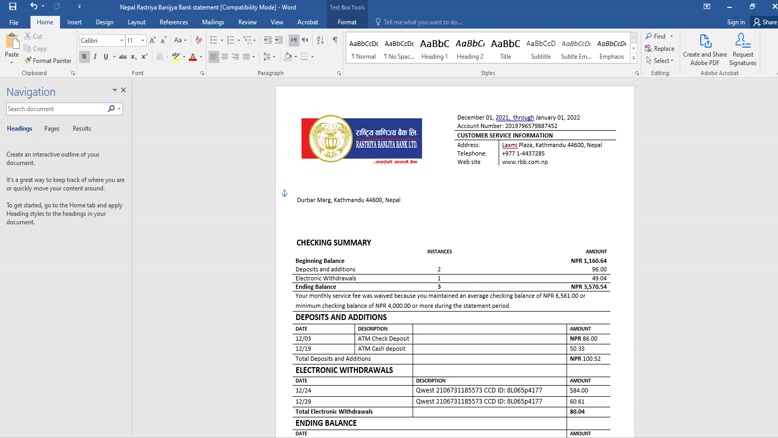The image size is (778, 438).
Task: Click the Undo arrow icon
Action: tap(33, 7)
